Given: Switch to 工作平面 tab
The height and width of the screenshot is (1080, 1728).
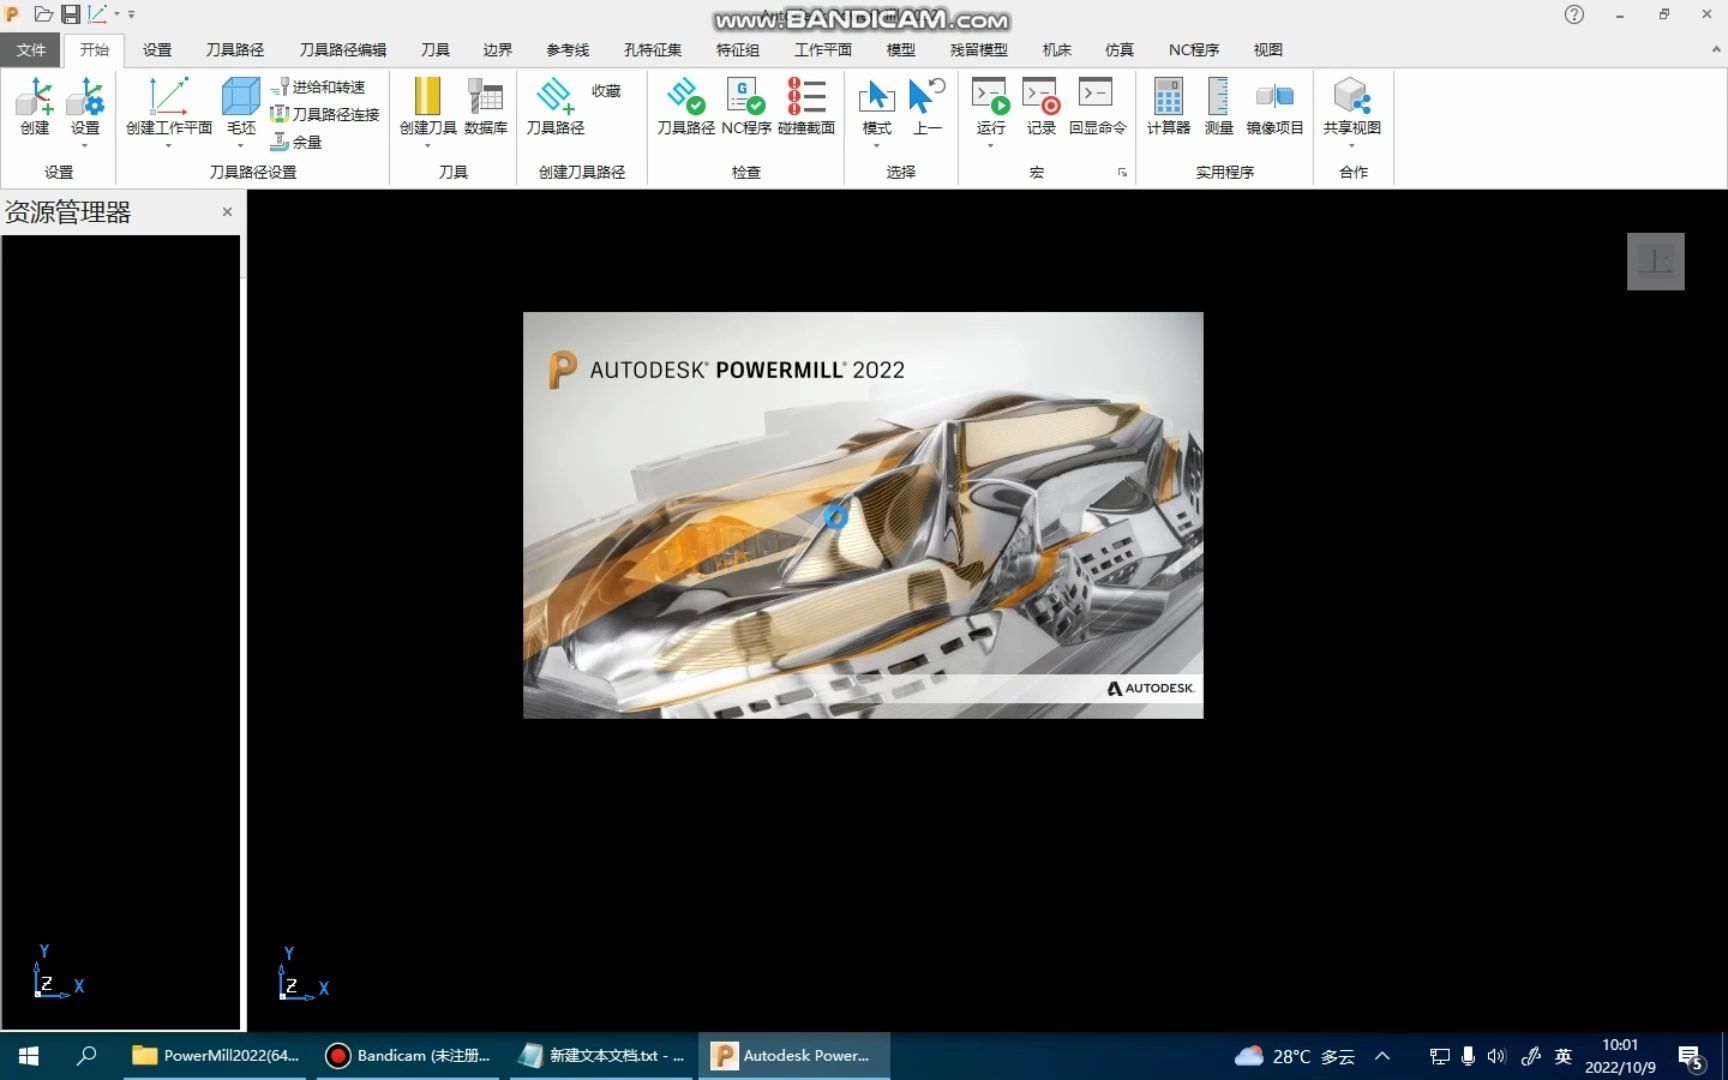Looking at the screenshot, I should (x=823, y=50).
